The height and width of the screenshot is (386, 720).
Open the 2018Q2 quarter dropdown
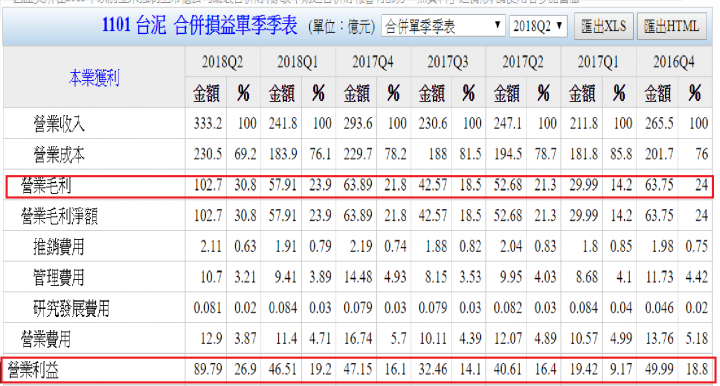tap(538, 26)
